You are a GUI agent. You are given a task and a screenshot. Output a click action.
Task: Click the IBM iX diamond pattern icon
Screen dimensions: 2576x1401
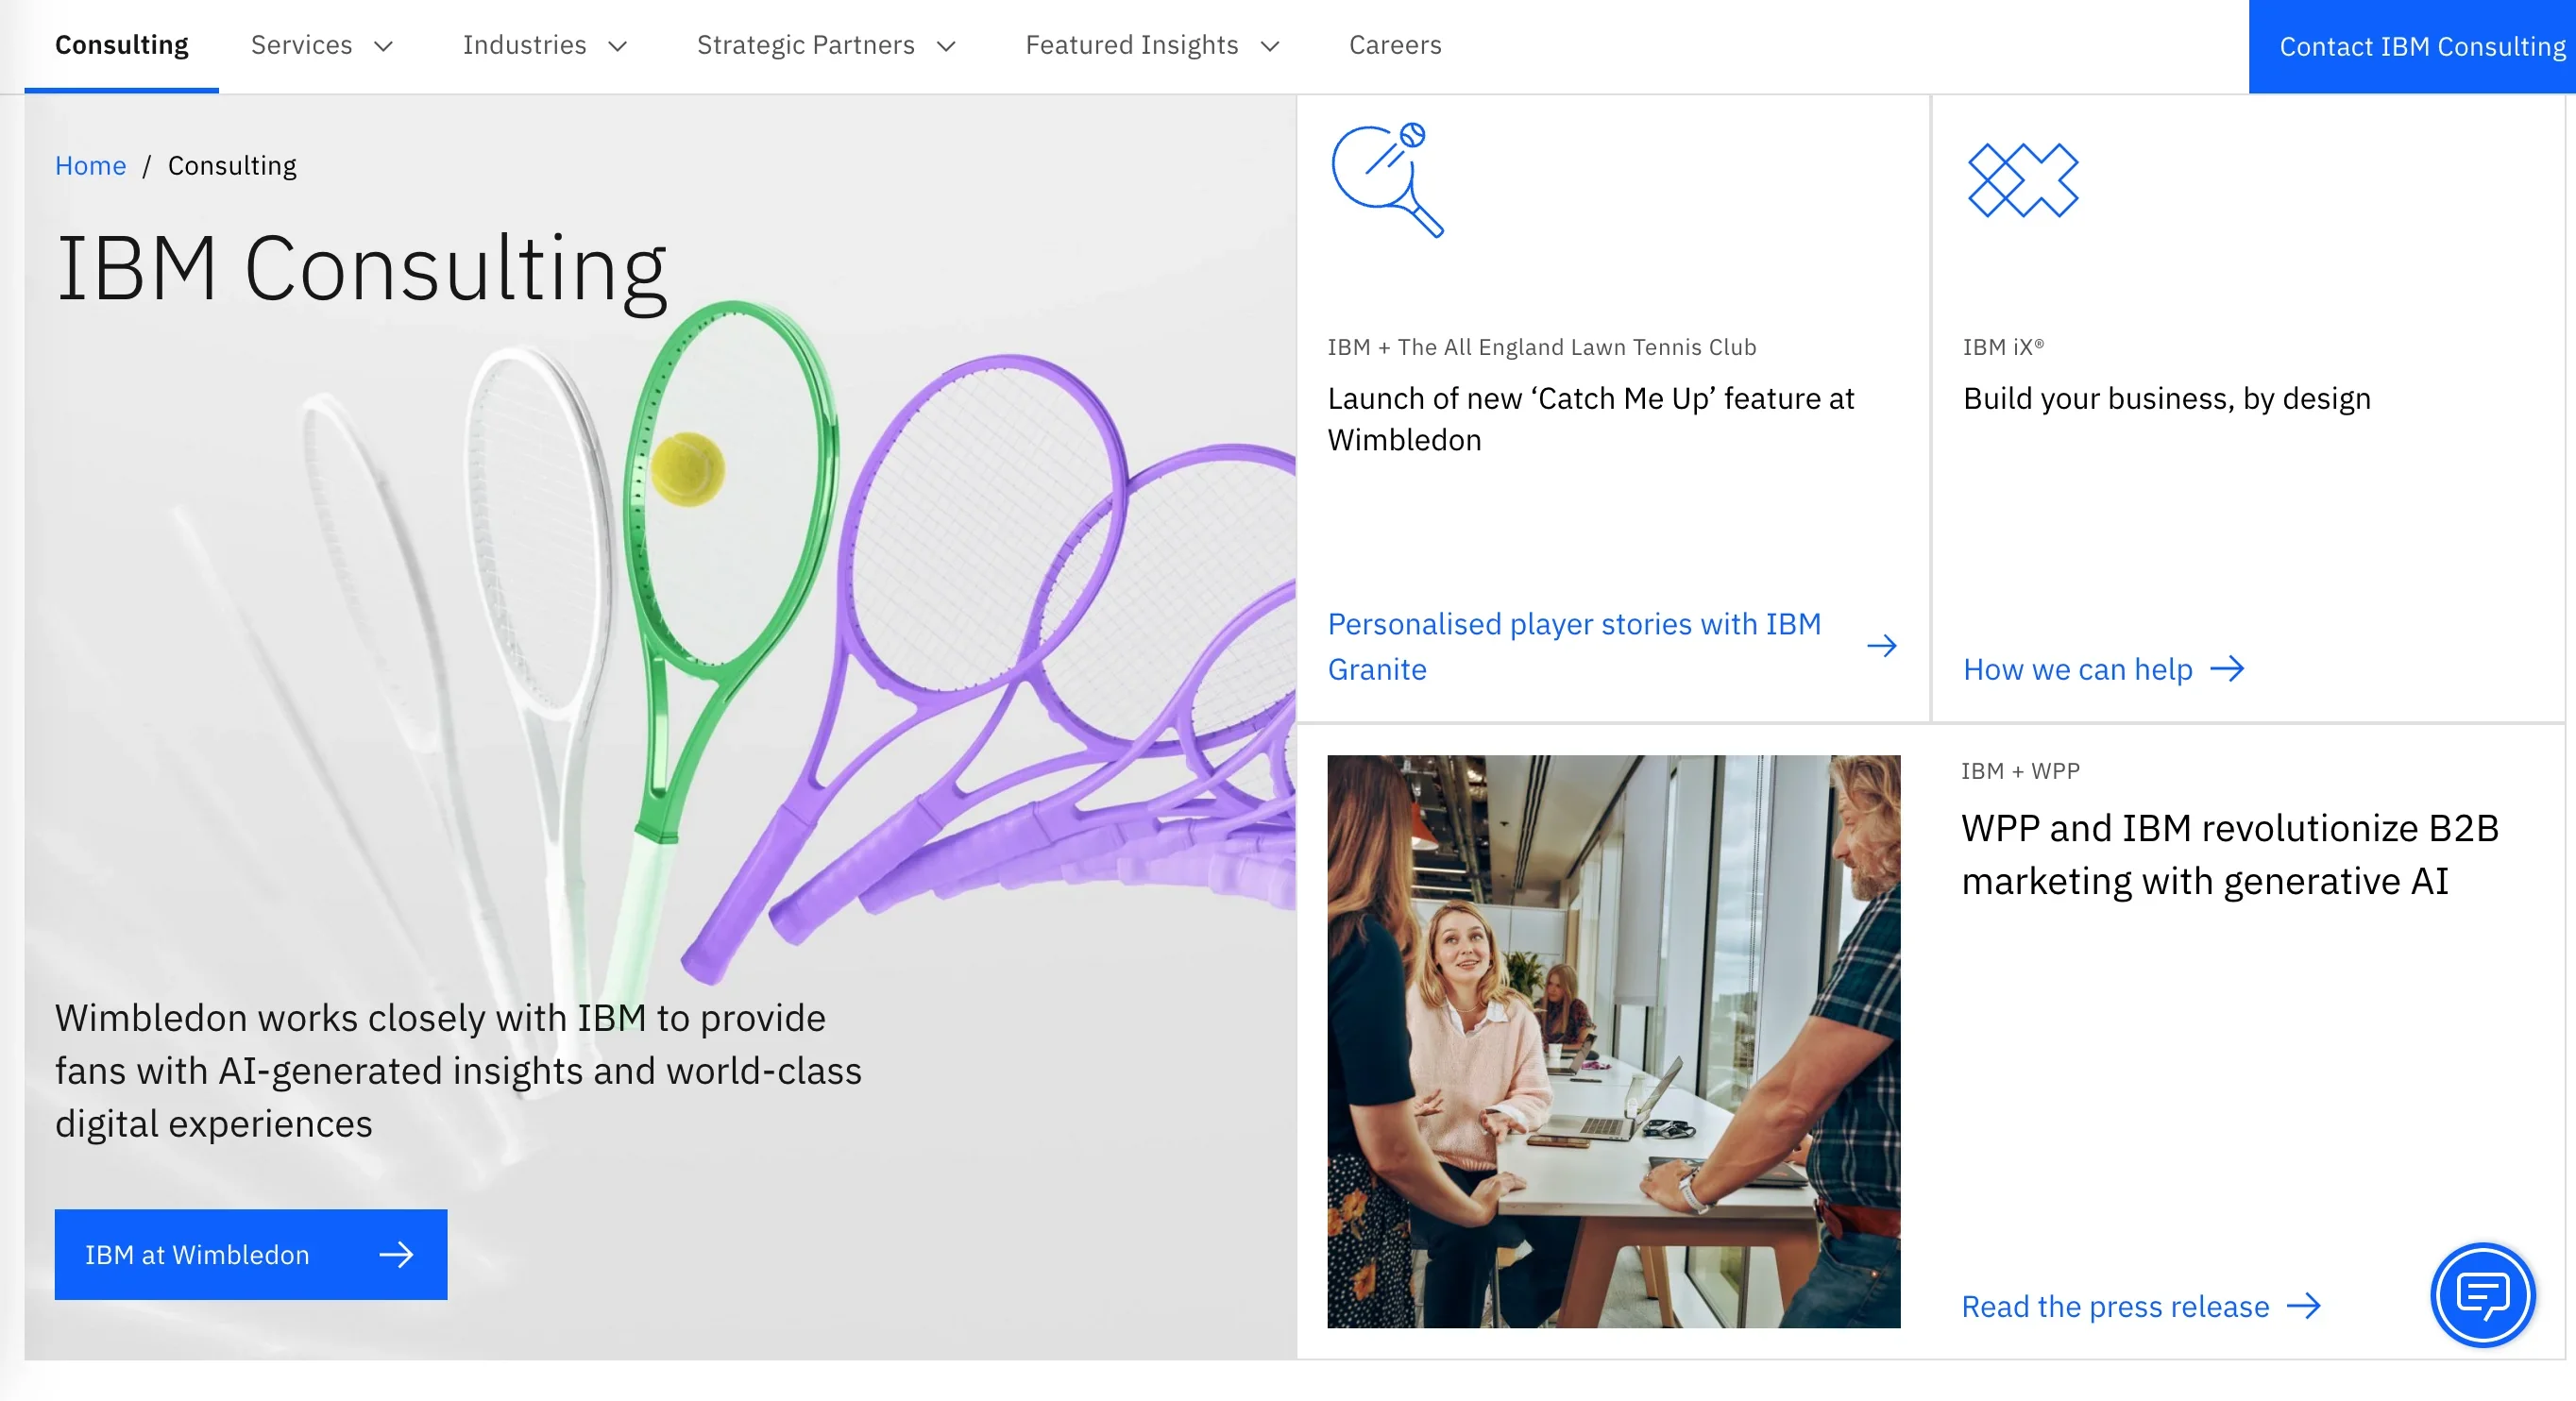2022,180
